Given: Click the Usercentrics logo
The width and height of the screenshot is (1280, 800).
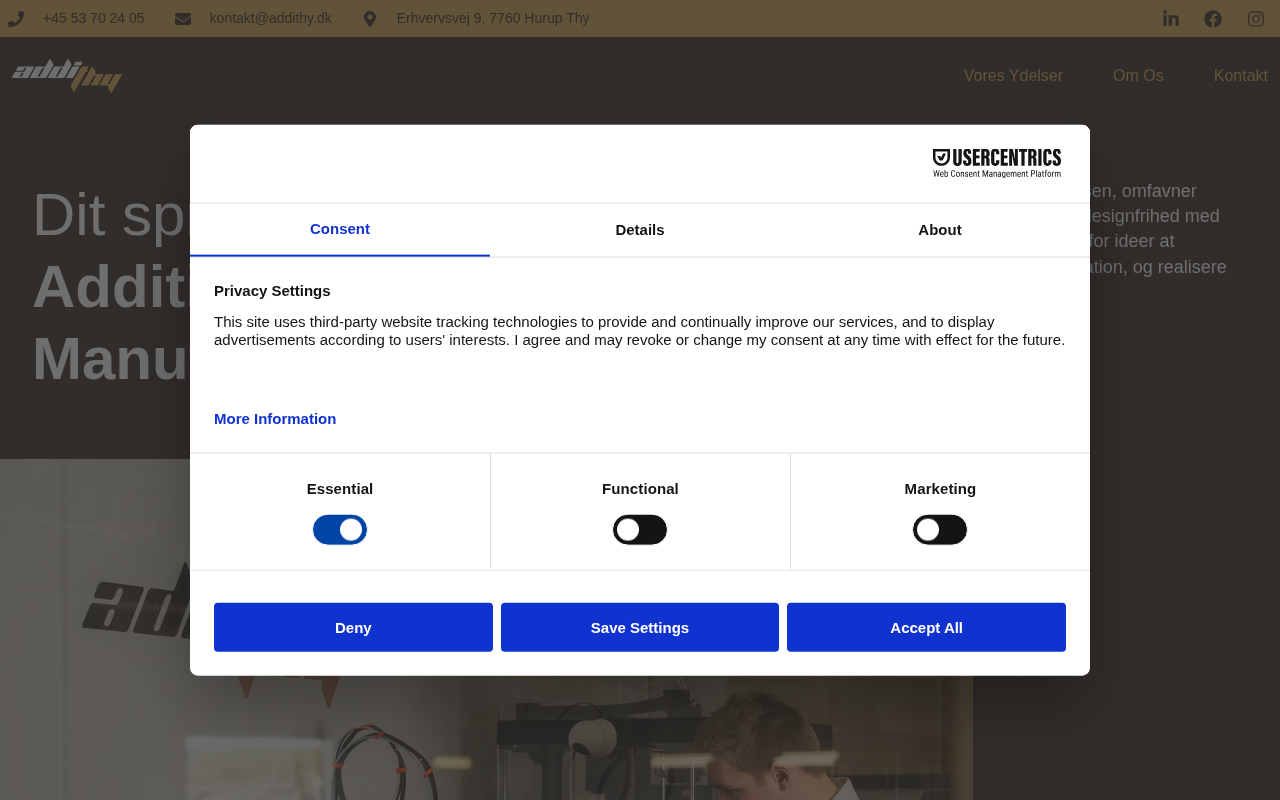Looking at the screenshot, I should [997, 163].
